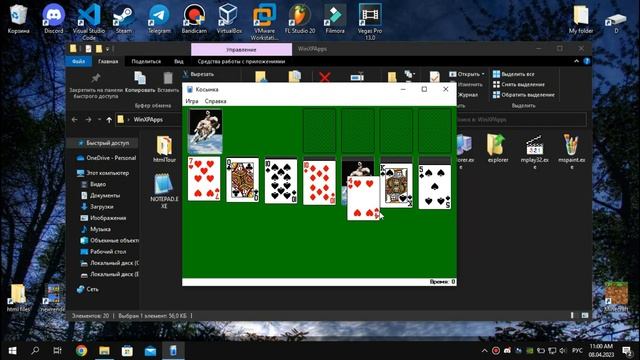Select the 7 of hearts card
The image size is (640, 360).
204,179
